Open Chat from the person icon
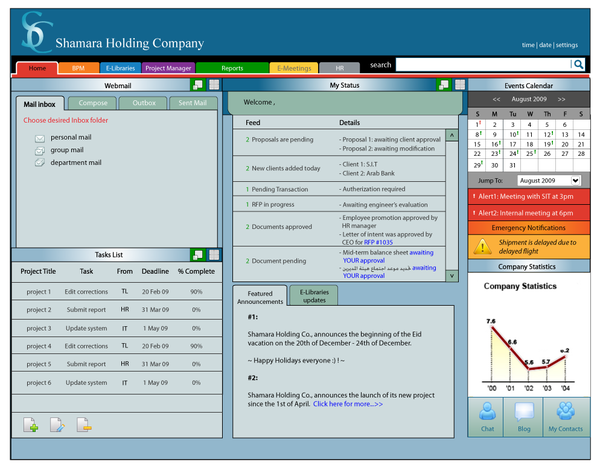The height and width of the screenshot is (470, 600). coord(487,411)
